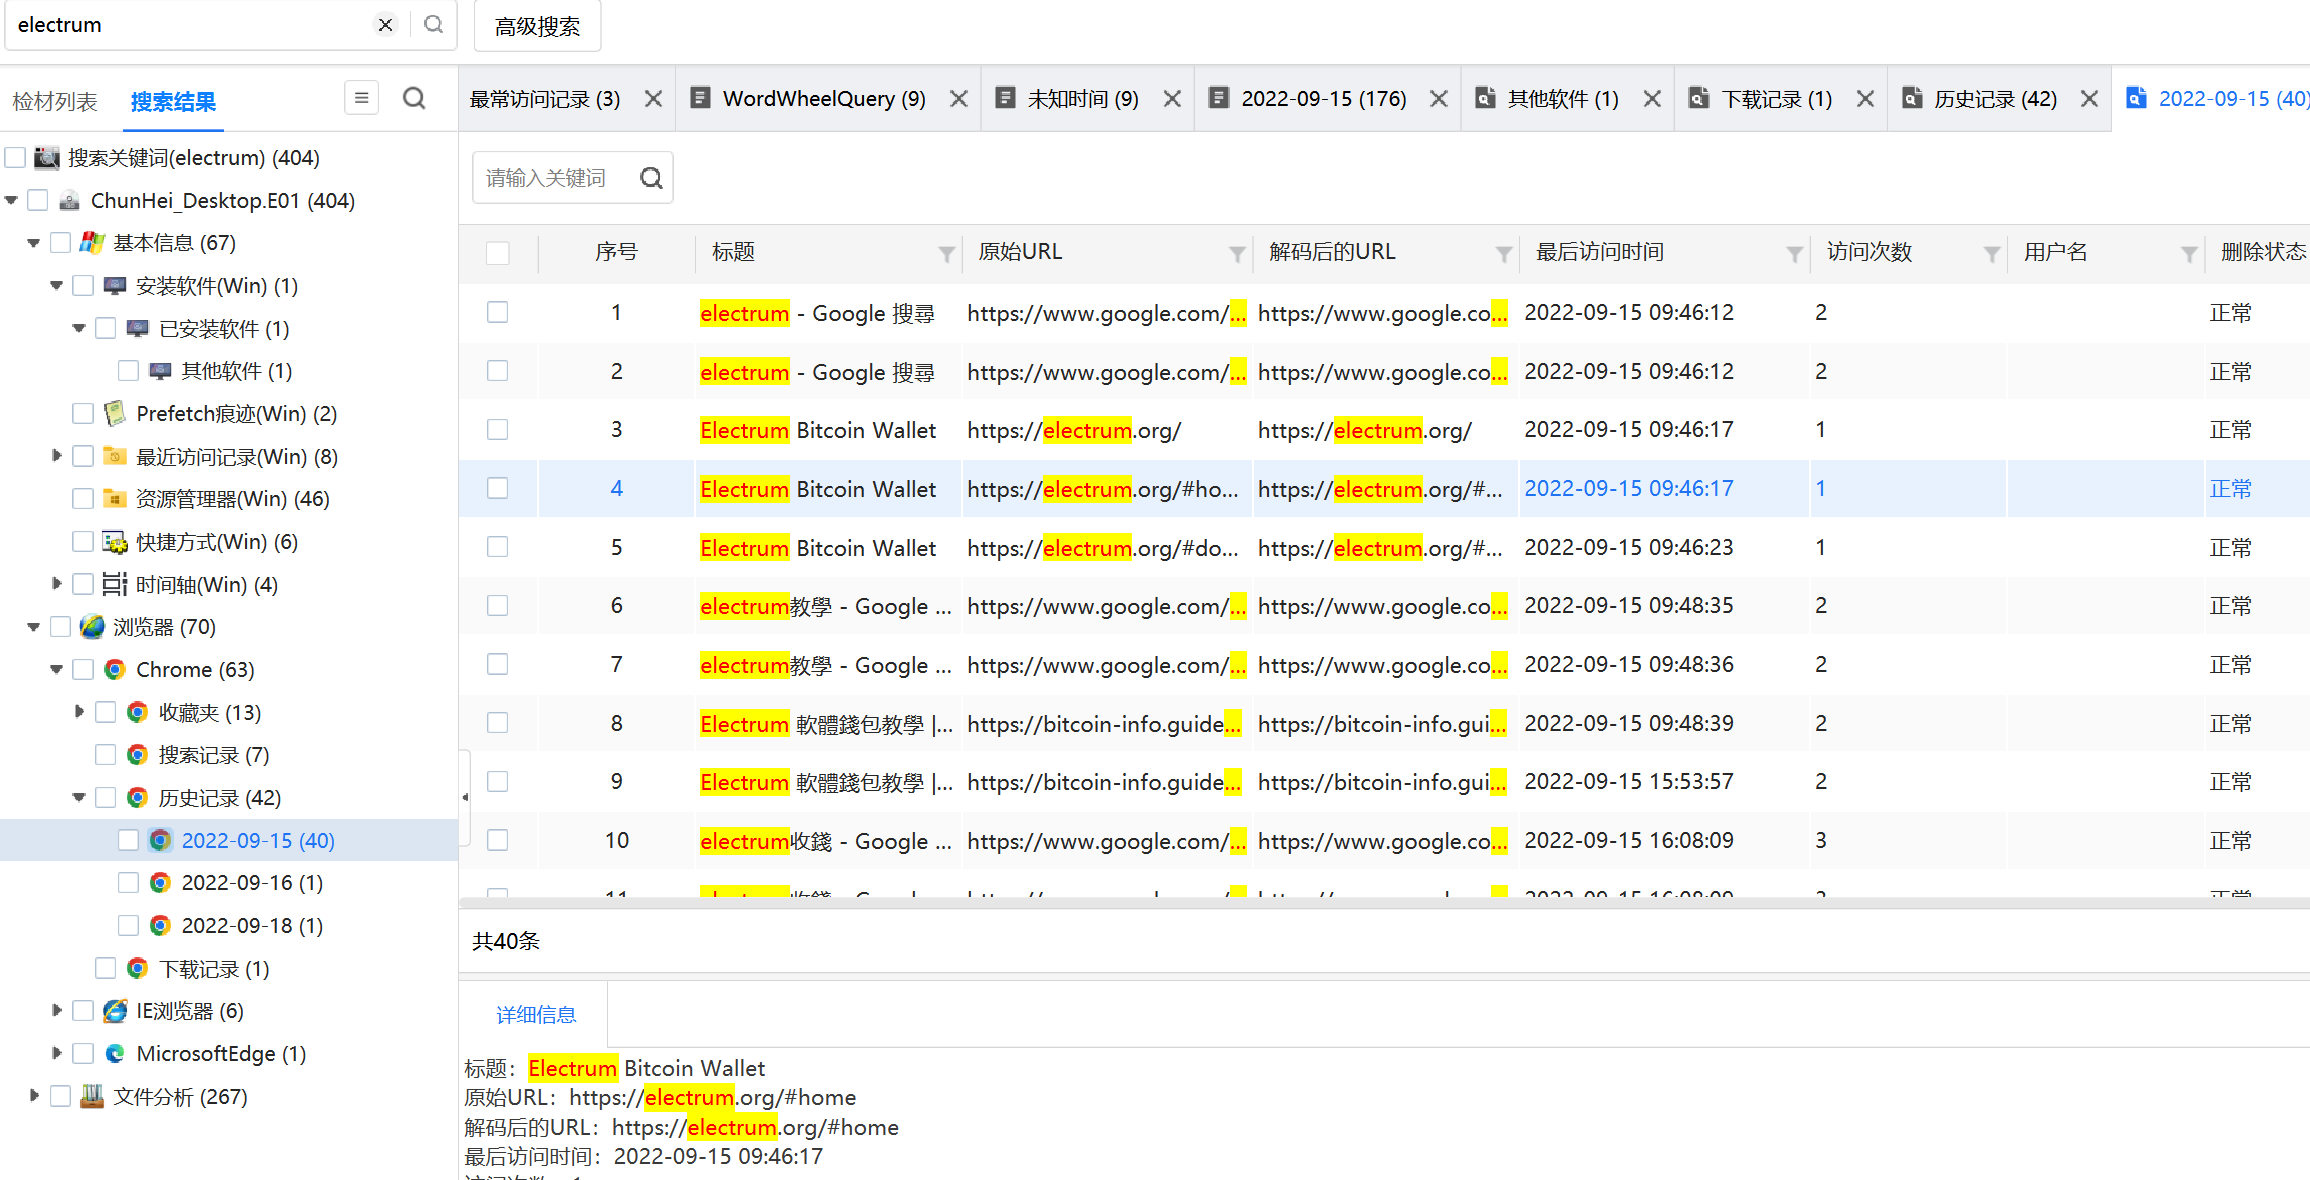Click the left panel search magnifier icon
The height and width of the screenshot is (1180, 2310).
[414, 98]
